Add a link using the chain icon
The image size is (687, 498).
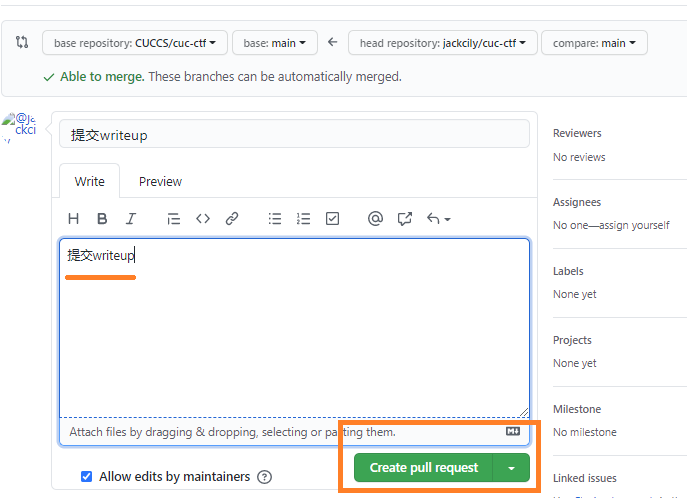click(x=232, y=219)
